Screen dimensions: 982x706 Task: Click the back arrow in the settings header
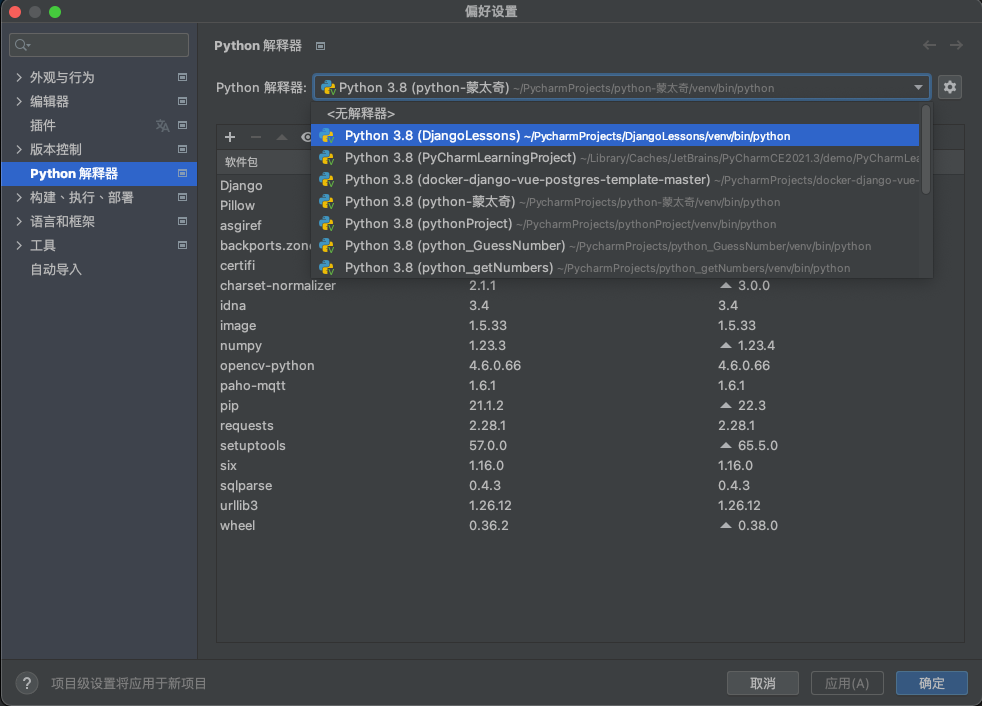point(929,45)
